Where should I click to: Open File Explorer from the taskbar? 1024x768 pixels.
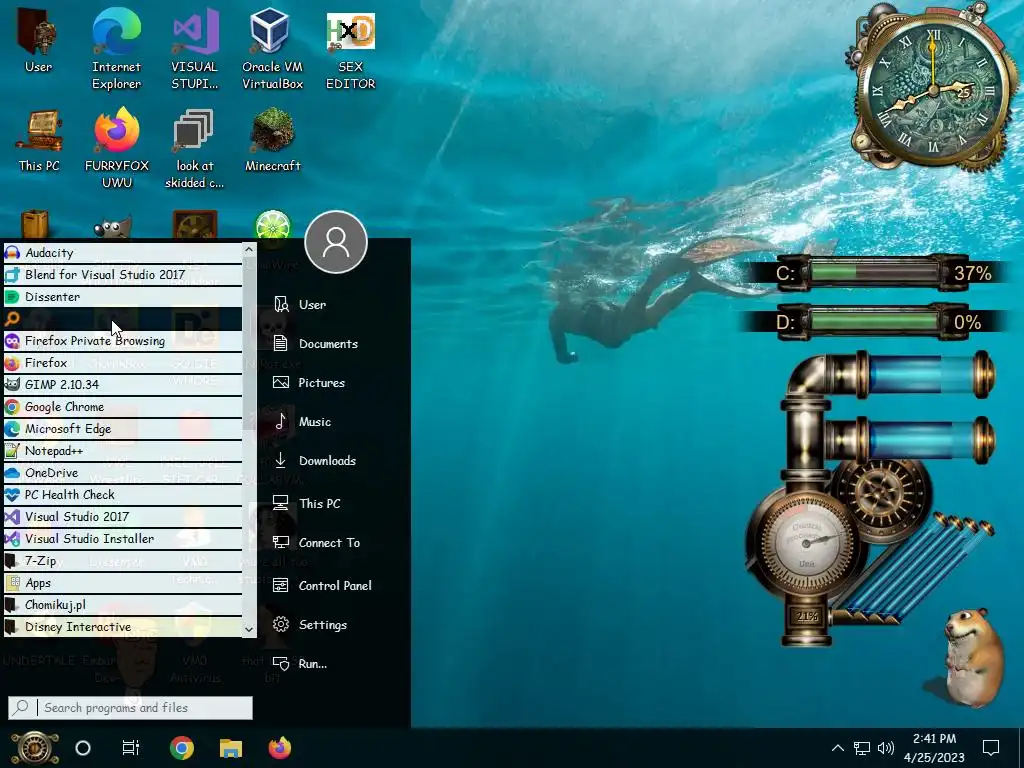coord(231,748)
